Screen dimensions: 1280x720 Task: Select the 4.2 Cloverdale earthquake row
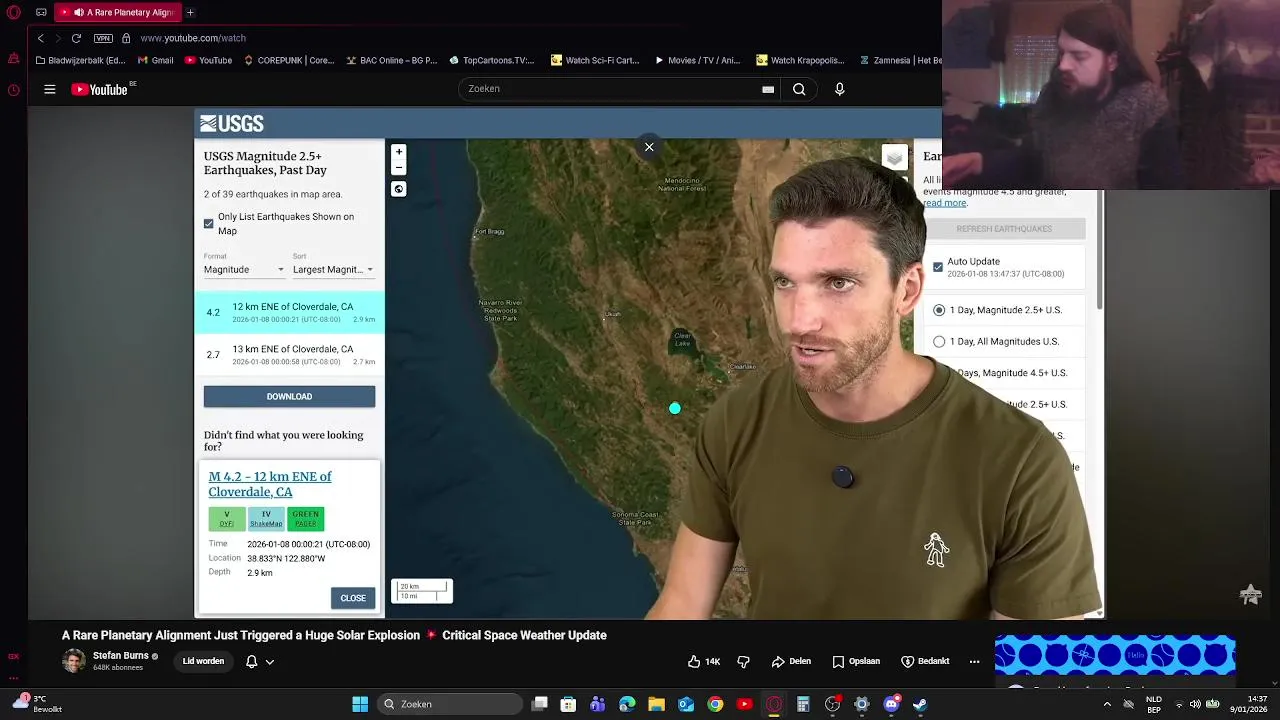(x=289, y=312)
